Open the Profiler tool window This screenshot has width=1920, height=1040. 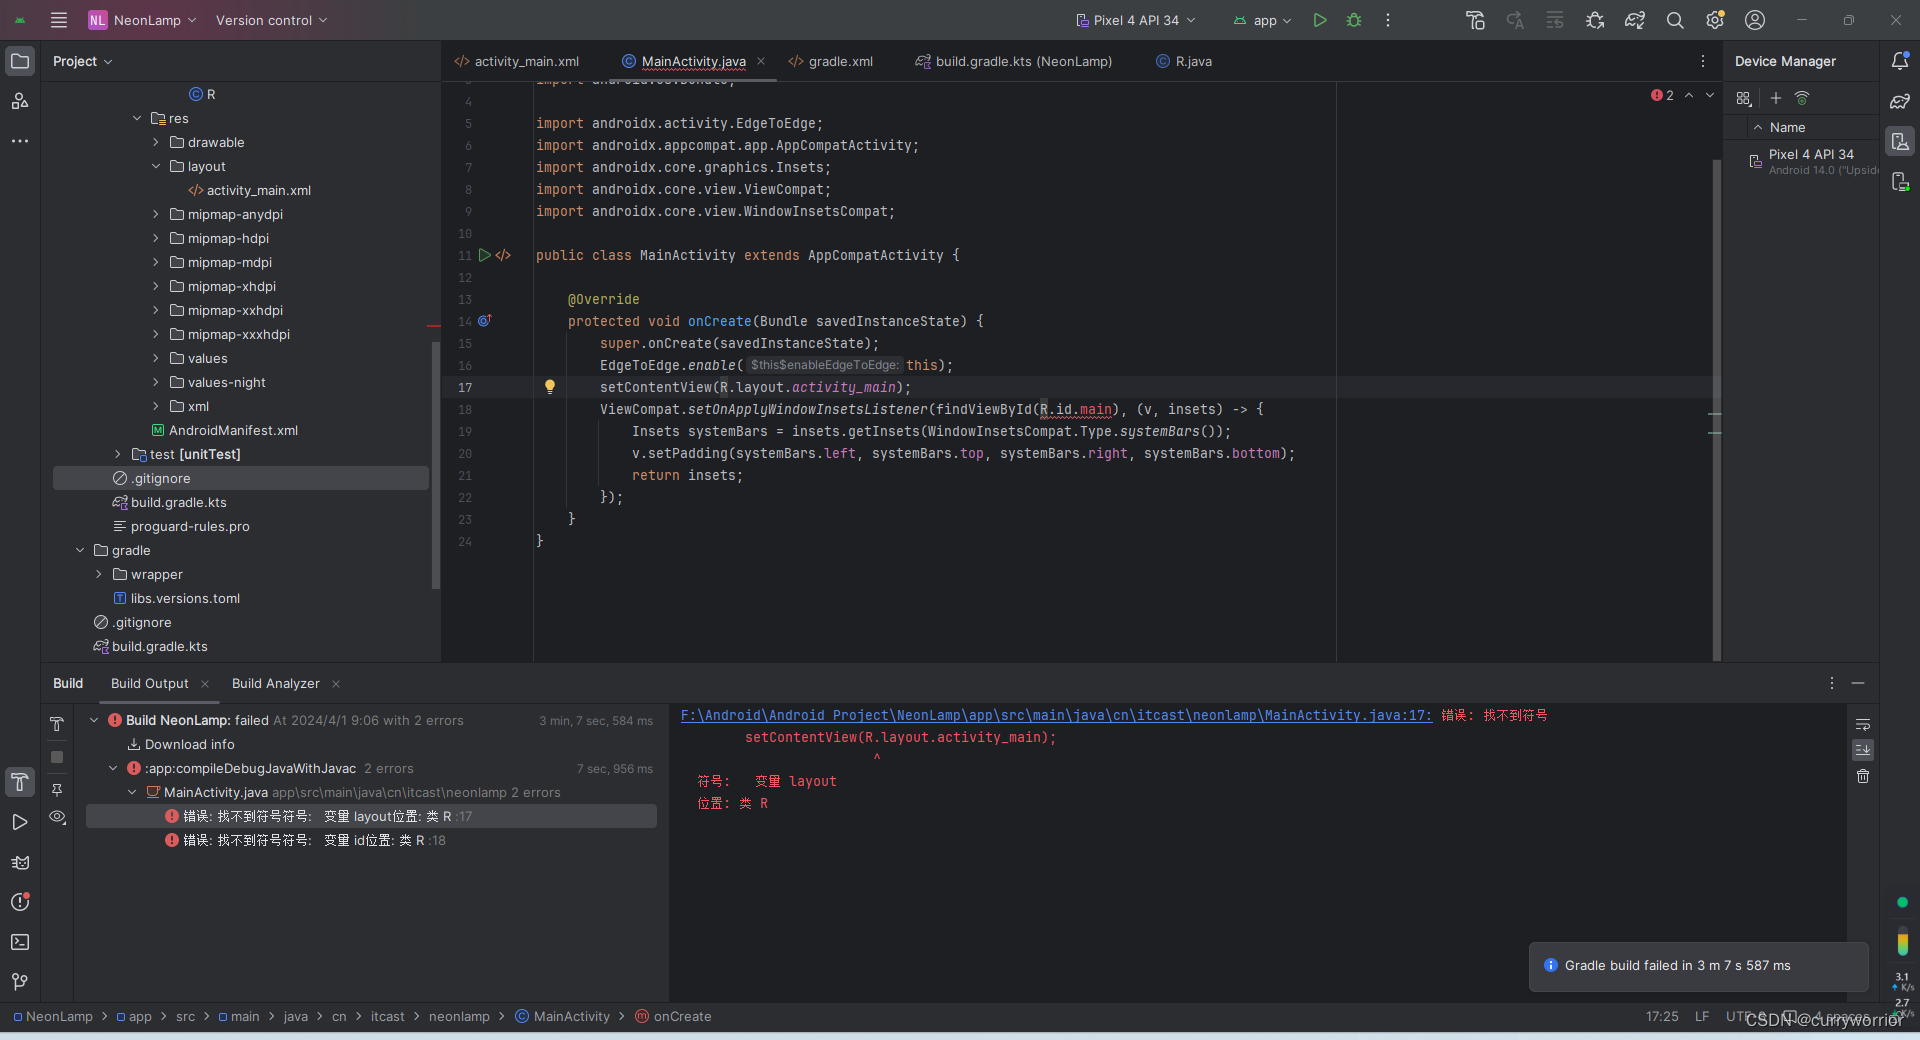point(19,903)
